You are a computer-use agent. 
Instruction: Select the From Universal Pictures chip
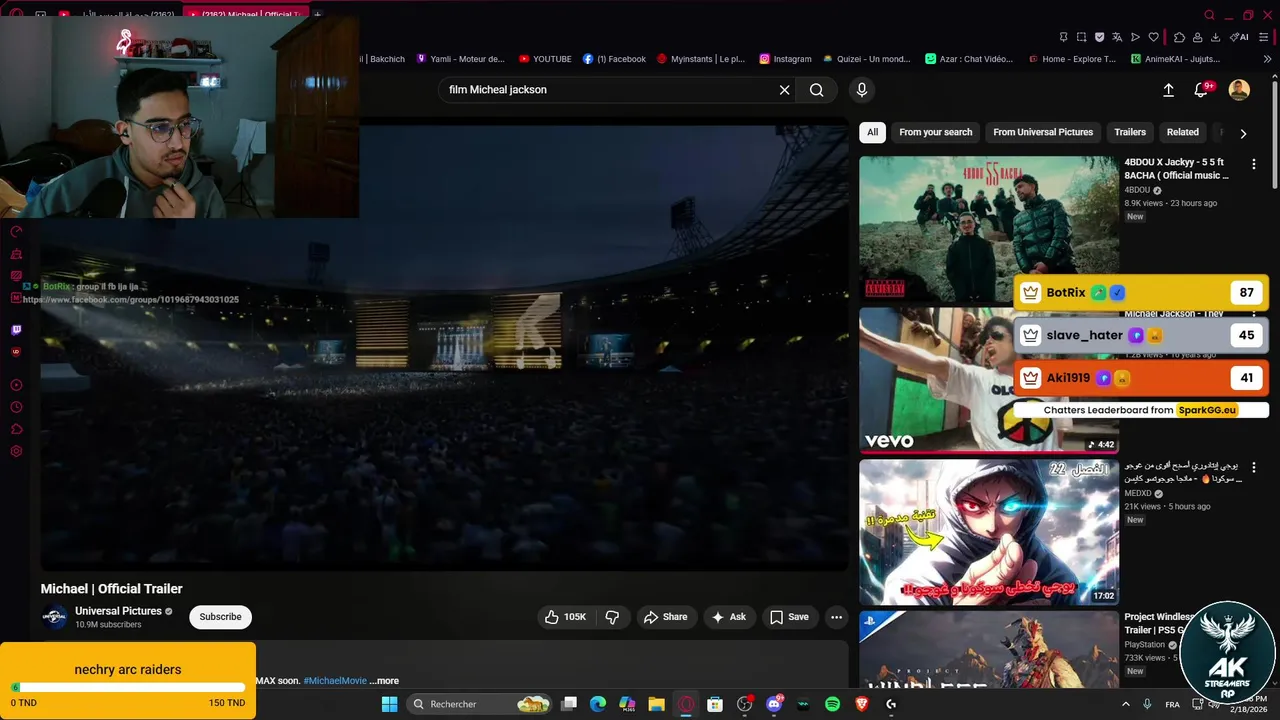click(x=1043, y=132)
